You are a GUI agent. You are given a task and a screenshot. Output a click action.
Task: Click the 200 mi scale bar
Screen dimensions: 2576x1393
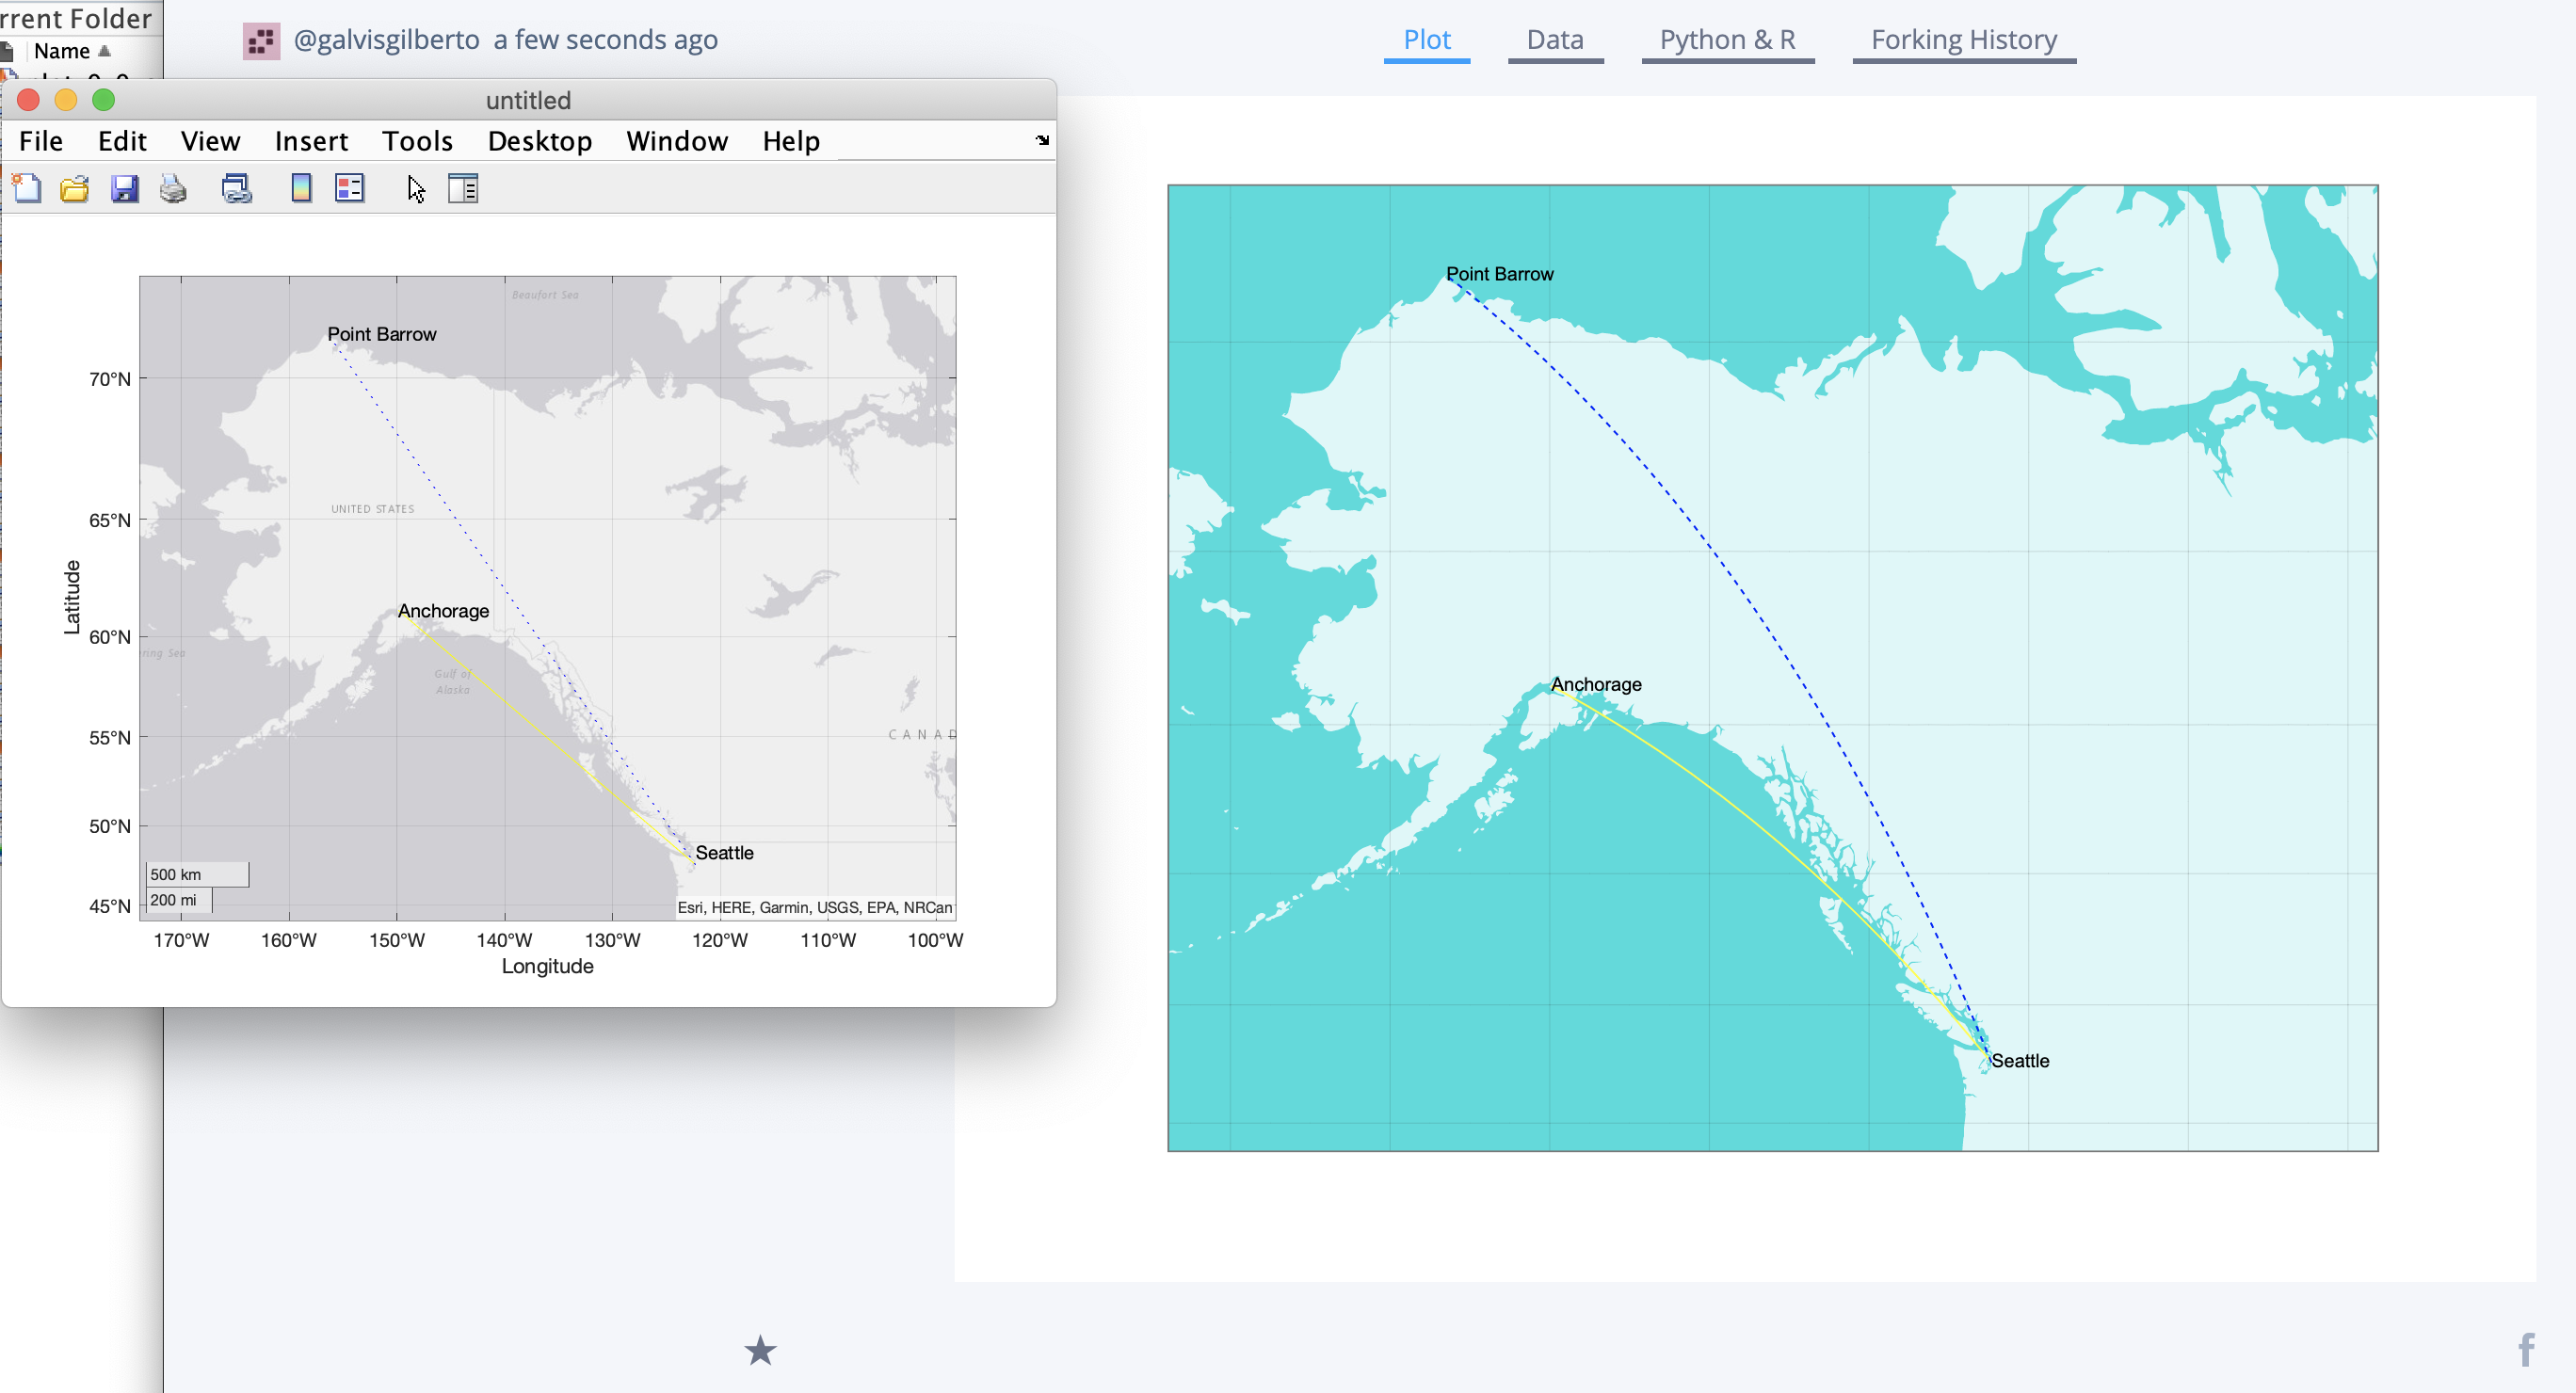pyautogui.click(x=179, y=900)
